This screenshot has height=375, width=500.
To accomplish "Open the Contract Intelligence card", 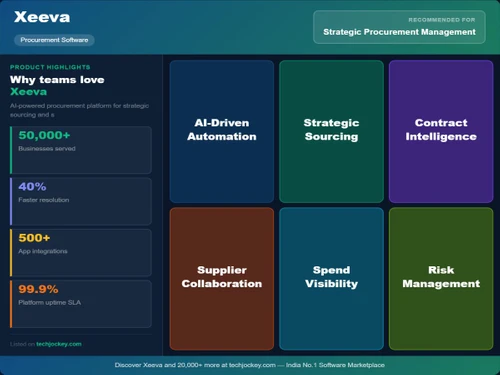I will [x=441, y=131].
